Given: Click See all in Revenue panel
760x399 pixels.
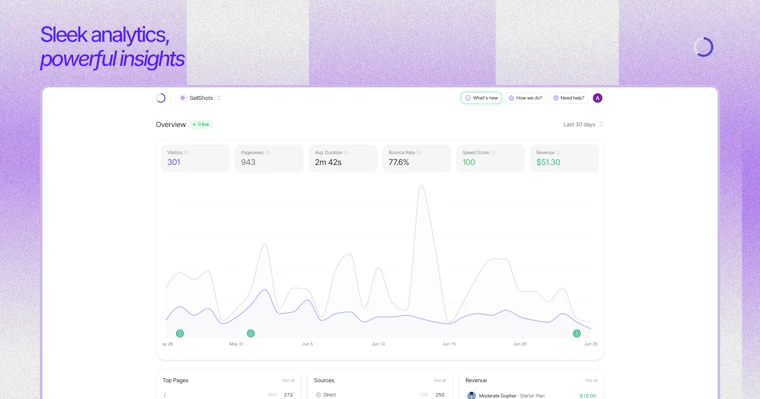Looking at the screenshot, I should coord(591,381).
